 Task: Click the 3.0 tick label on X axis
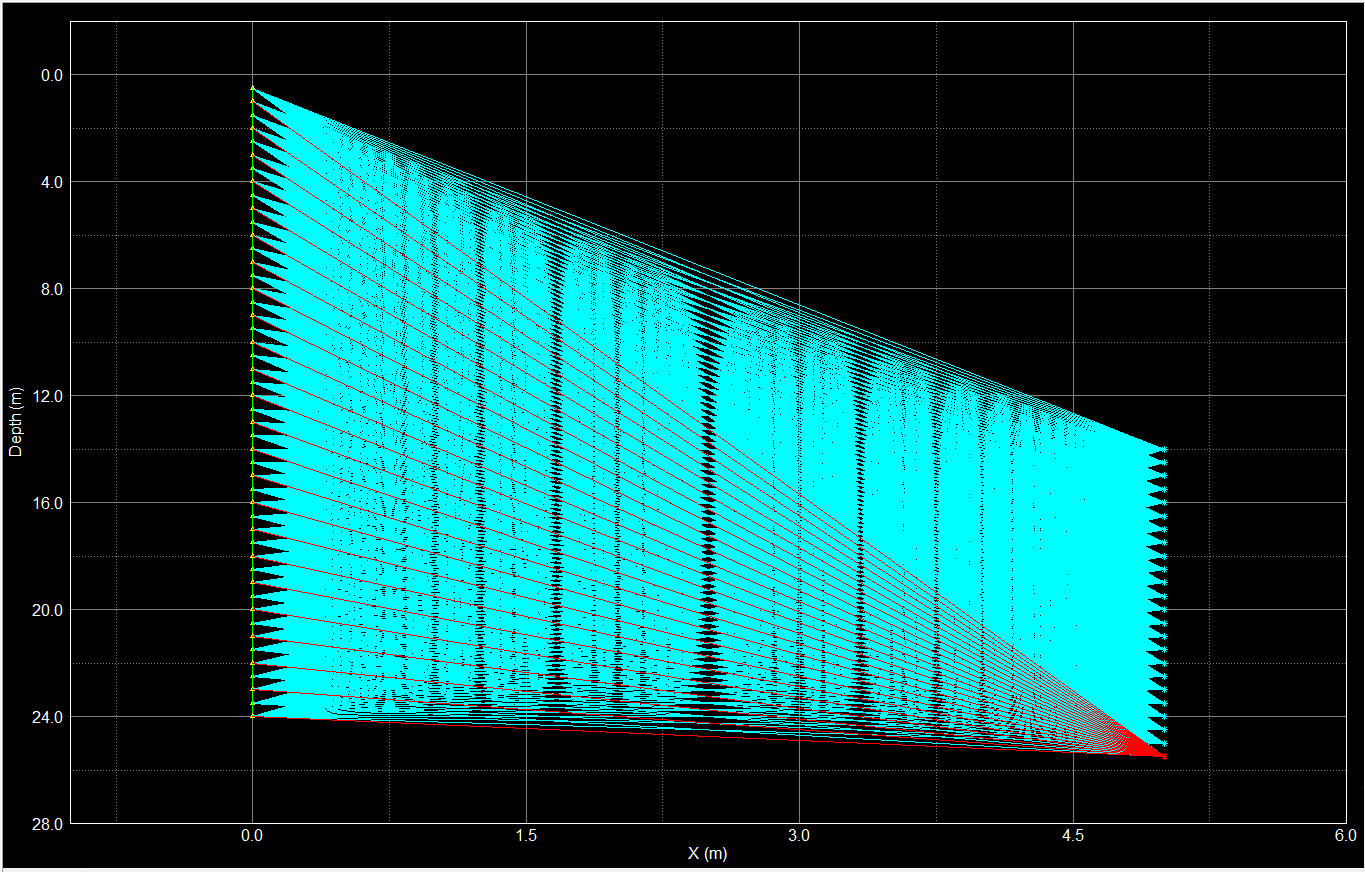799,834
